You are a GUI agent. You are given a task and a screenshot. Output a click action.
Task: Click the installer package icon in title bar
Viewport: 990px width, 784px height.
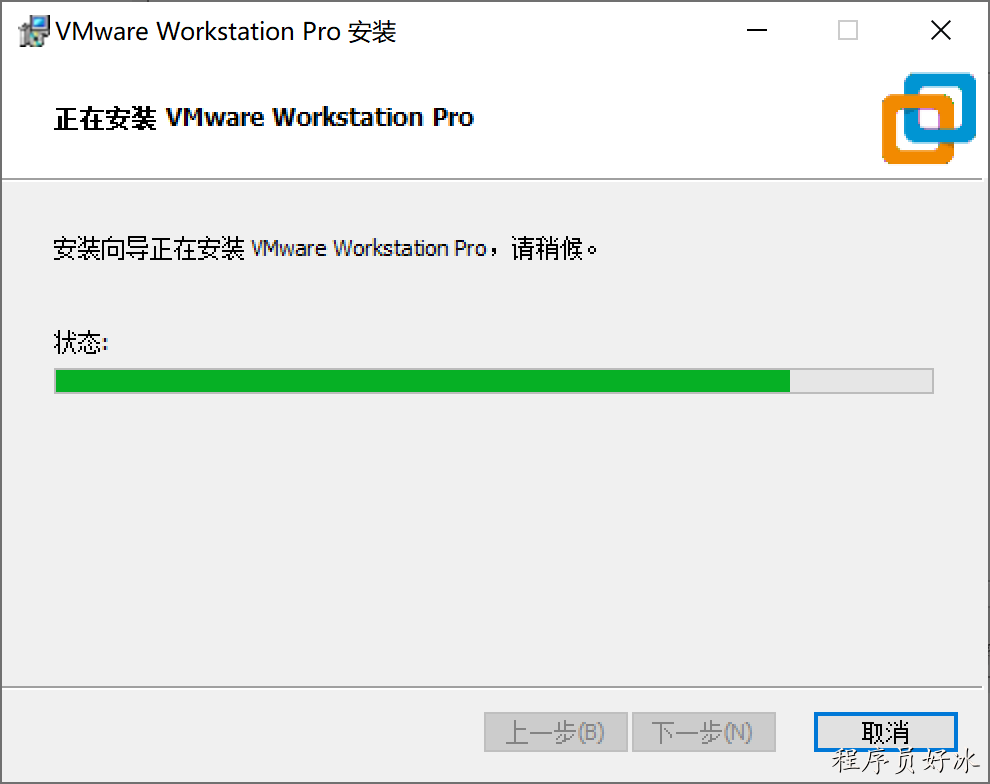coord(34,31)
